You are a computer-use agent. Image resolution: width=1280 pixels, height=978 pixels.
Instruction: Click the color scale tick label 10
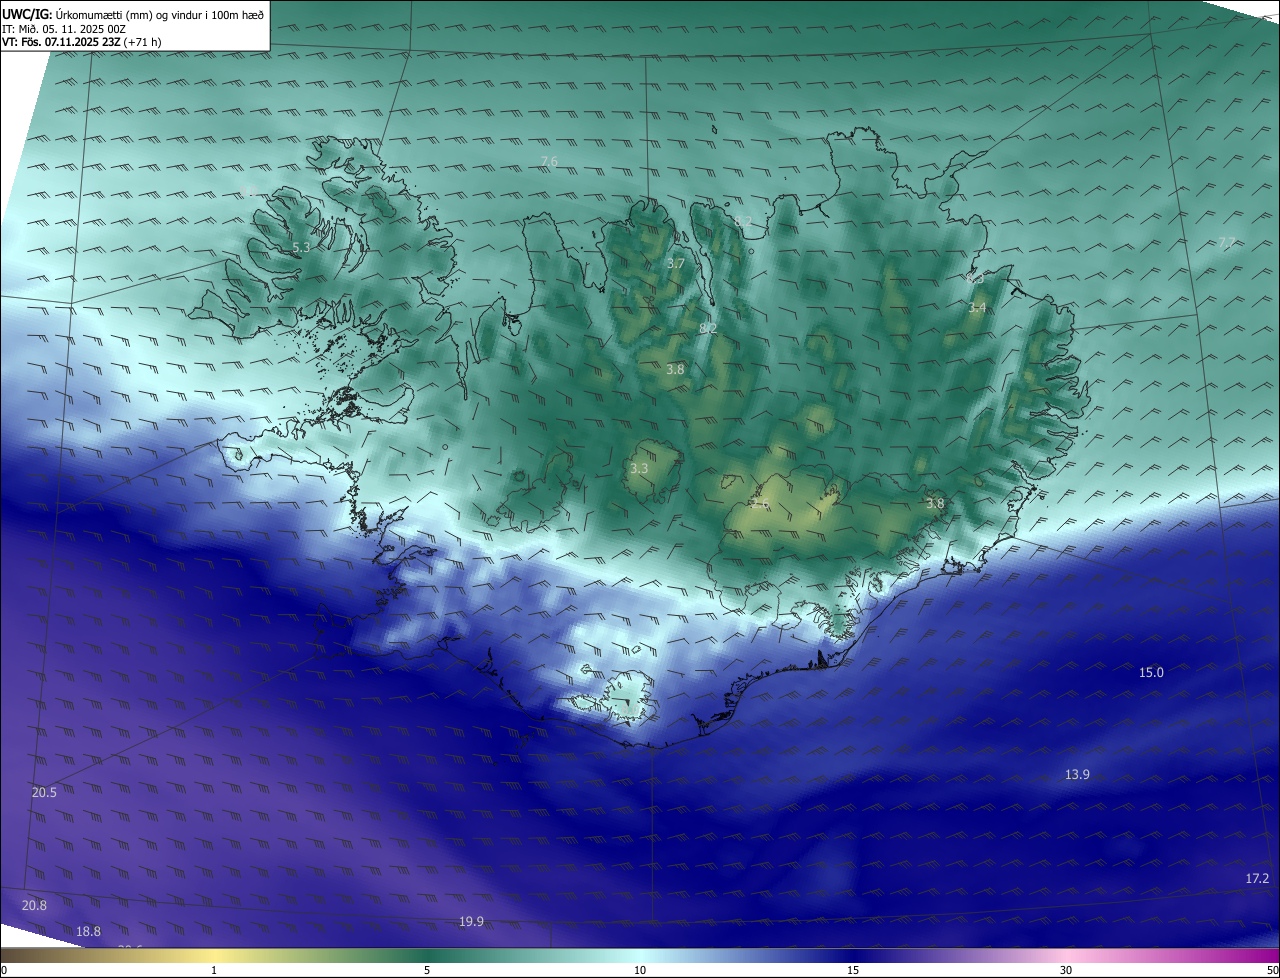(640, 970)
